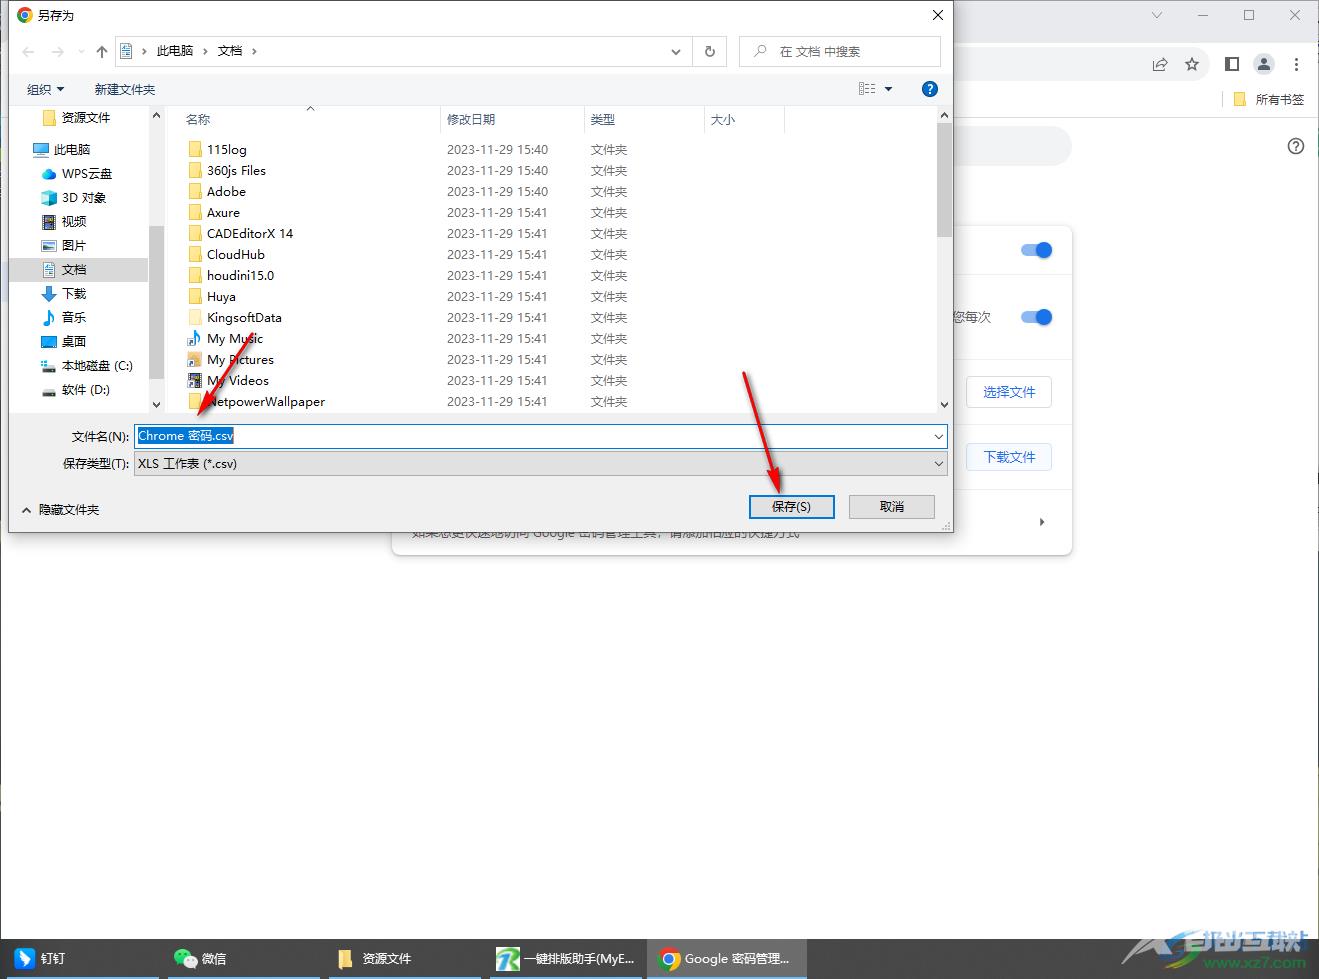
Task: Expand the arrow row in Chrome settings card
Action: point(1042,522)
